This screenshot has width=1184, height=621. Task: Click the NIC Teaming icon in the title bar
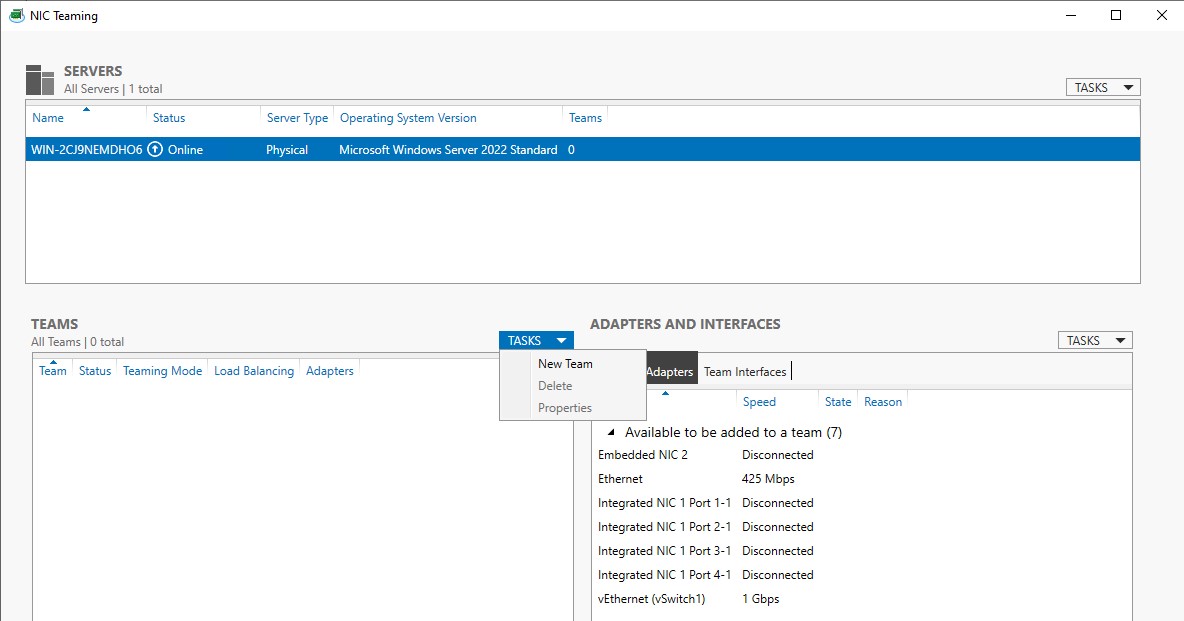click(17, 15)
